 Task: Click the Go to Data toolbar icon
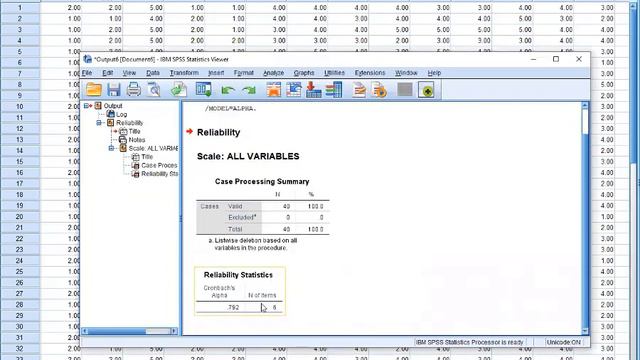coord(273,89)
